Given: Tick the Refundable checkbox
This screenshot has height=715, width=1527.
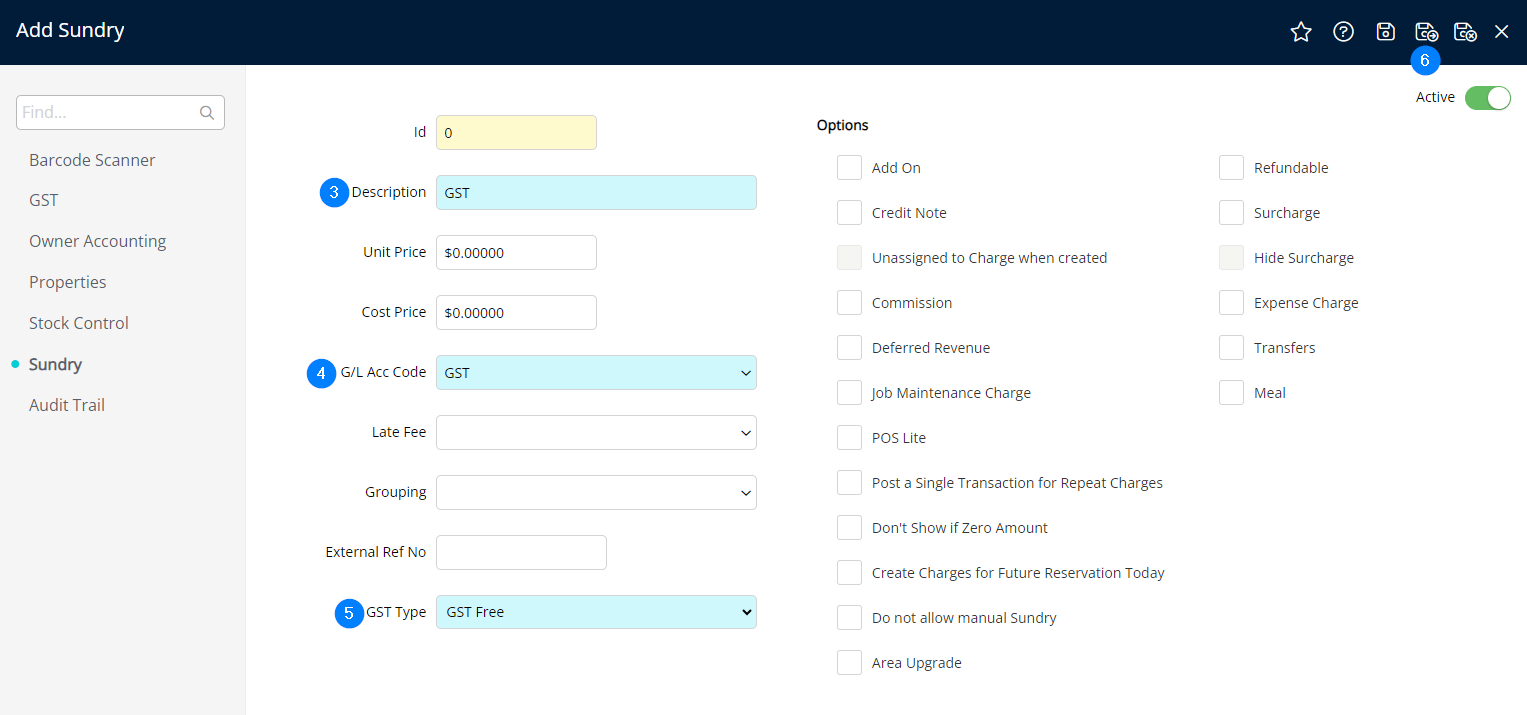Looking at the screenshot, I should point(1231,168).
